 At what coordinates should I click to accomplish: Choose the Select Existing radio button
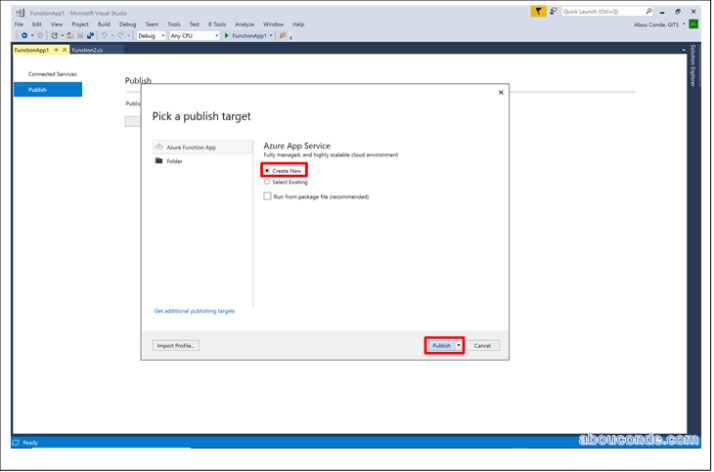(267, 182)
